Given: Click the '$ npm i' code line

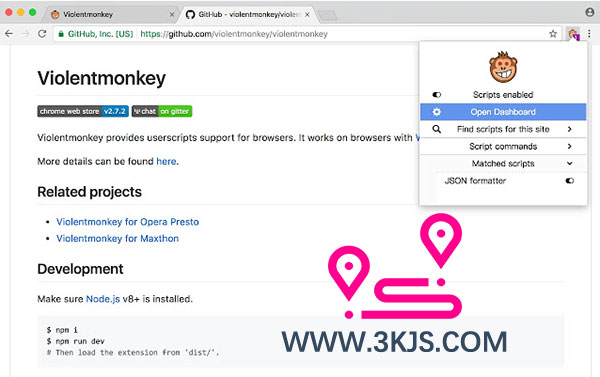Looking at the screenshot, I should pyautogui.click(x=62, y=330).
